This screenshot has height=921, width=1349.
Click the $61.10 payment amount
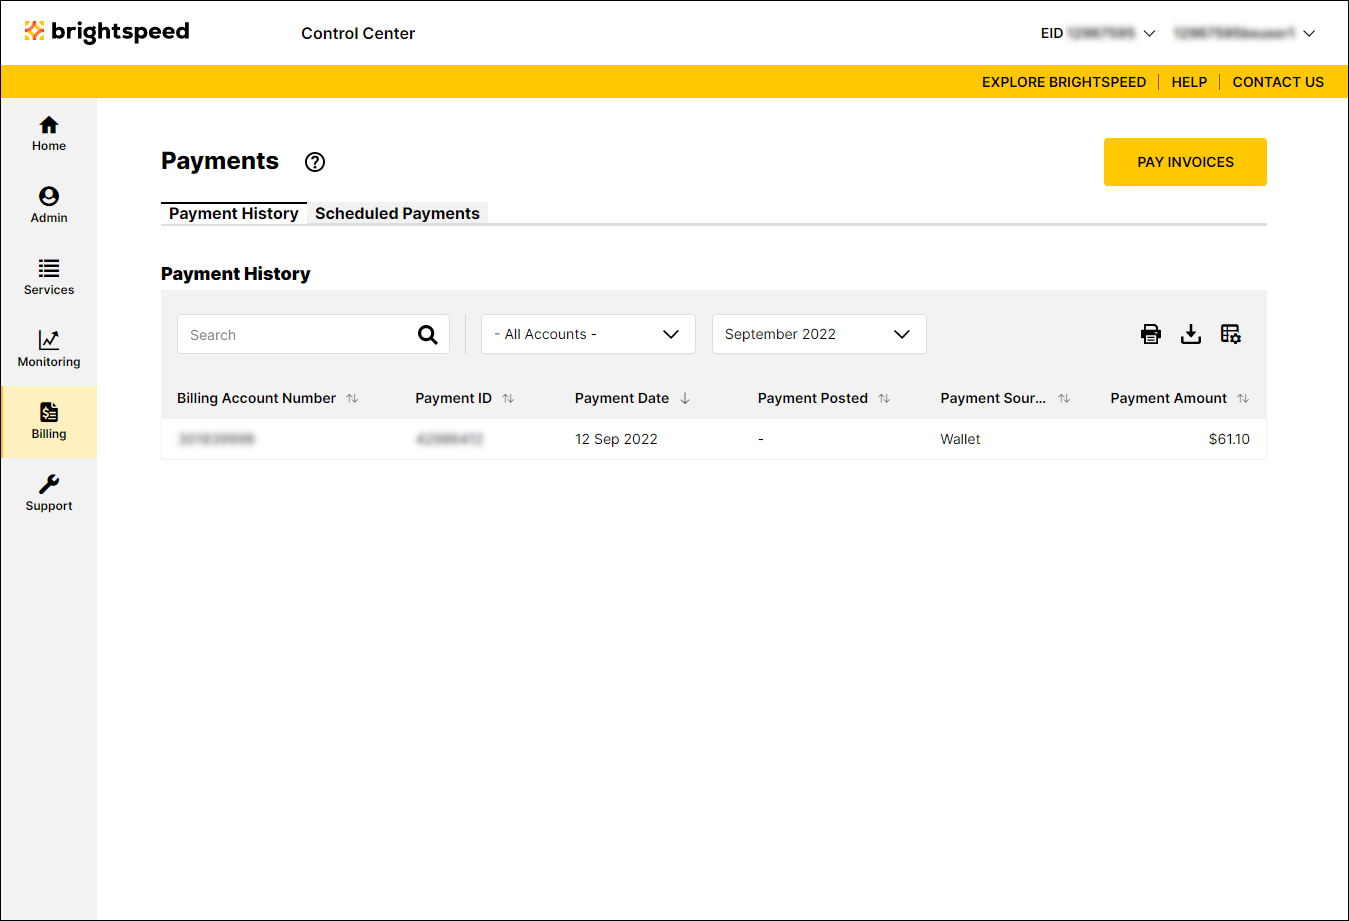point(1229,439)
